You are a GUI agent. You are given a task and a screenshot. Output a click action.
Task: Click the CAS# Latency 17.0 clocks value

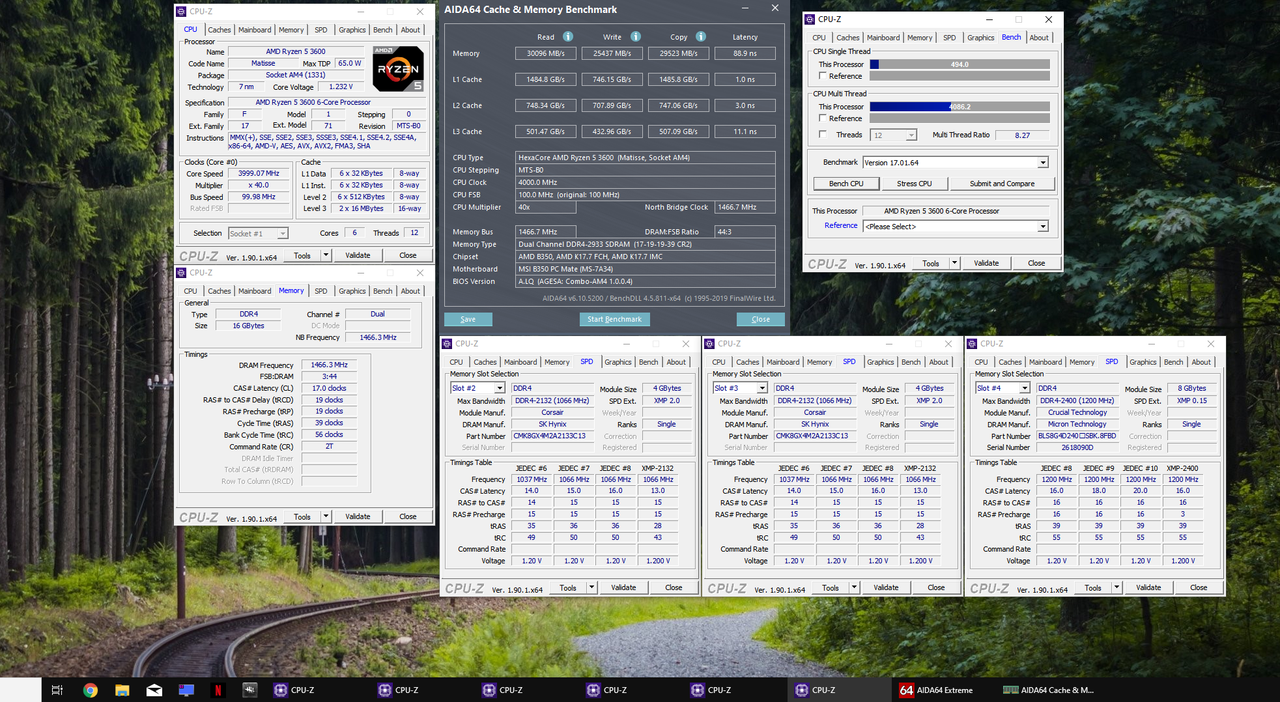pos(328,388)
